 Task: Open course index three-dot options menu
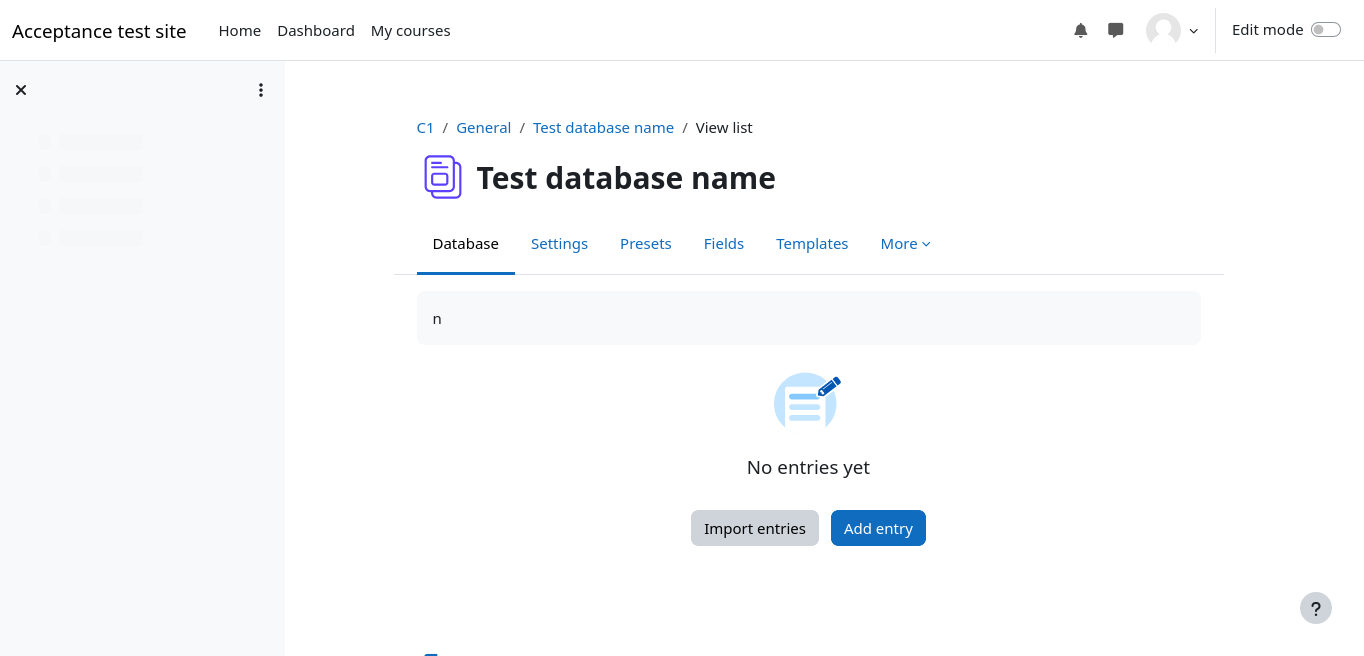click(x=261, y=90)
